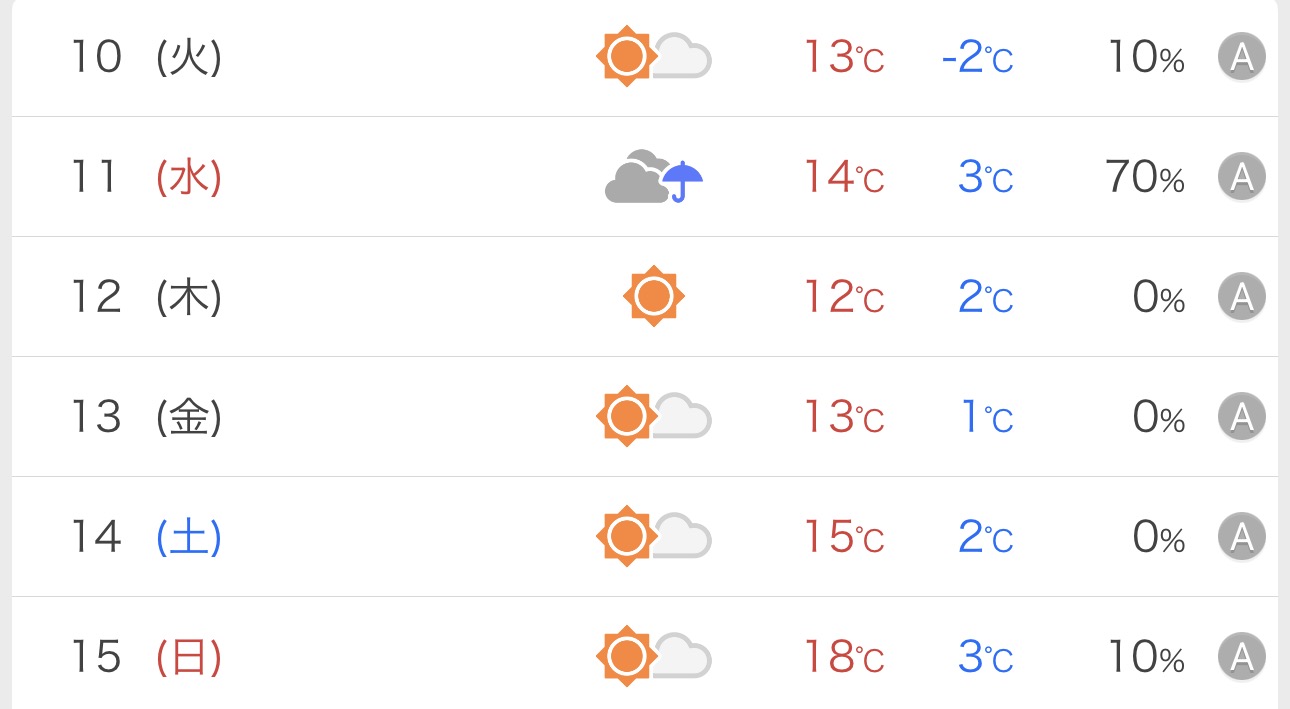Select the 12 (木) date label
The image size is (1290, 709).
click(146, 296)
